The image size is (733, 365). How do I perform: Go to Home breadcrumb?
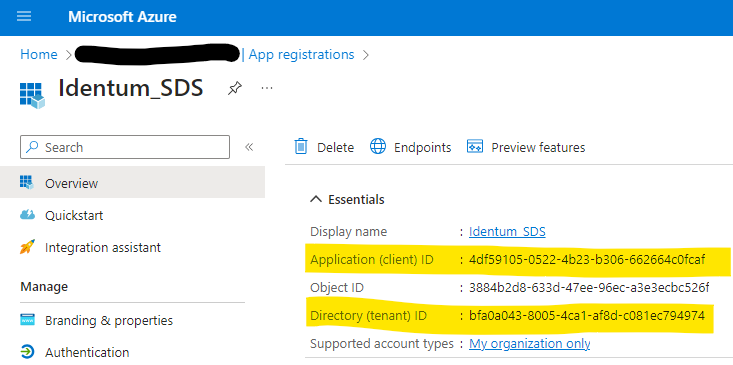39,55
